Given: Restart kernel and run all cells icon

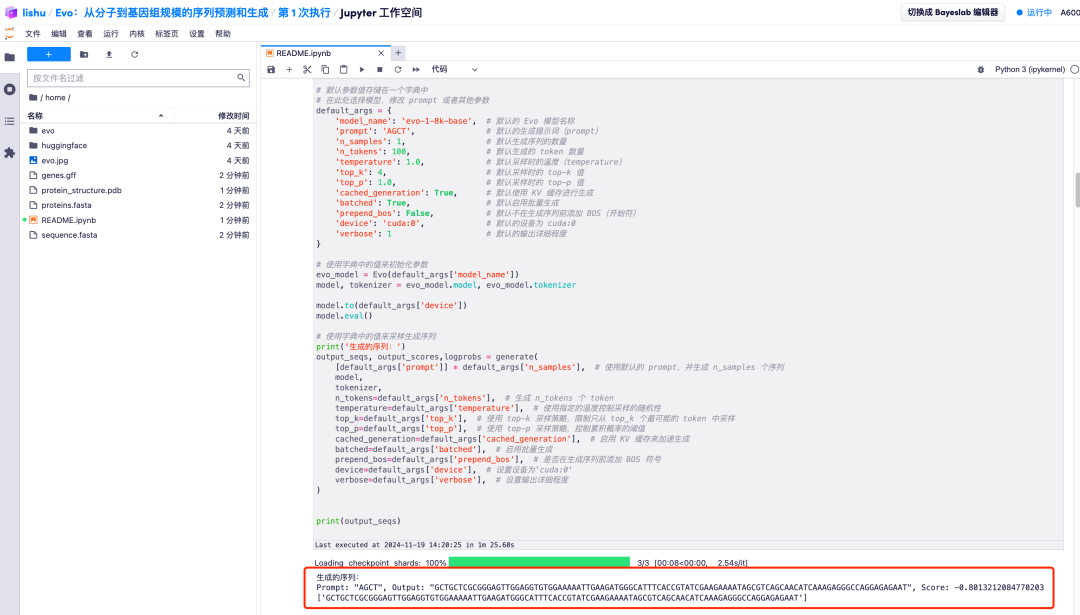Looking at the screenshot, I should [416, 70].
